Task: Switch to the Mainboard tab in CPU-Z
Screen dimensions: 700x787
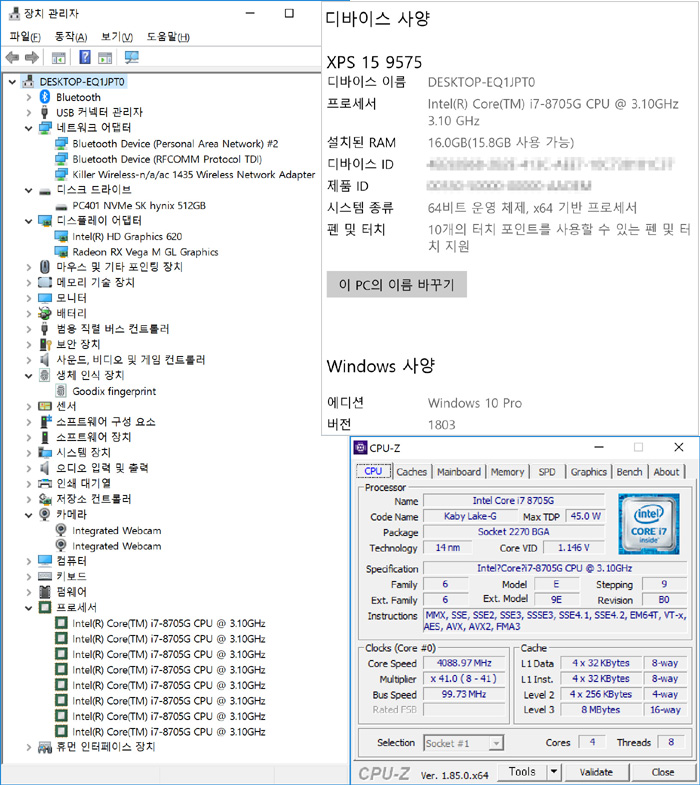Action: pyautogui.click(x=459, y=472)
